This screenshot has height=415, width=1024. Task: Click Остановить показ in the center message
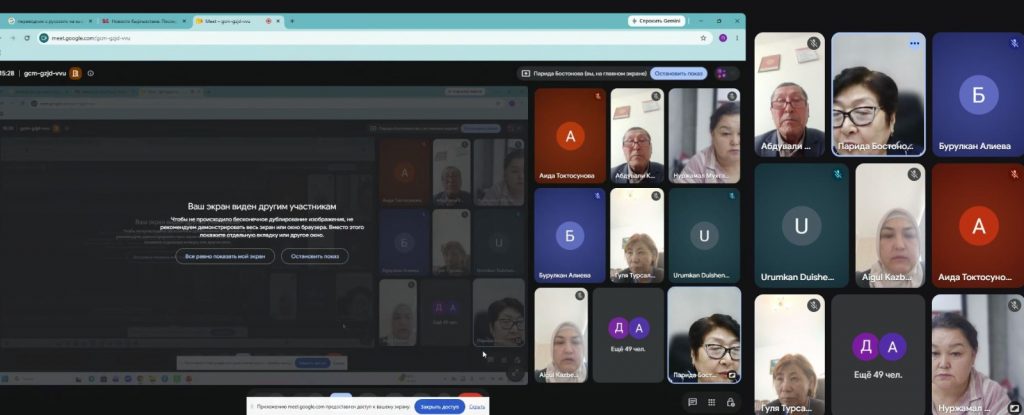(x=315, y=256)
